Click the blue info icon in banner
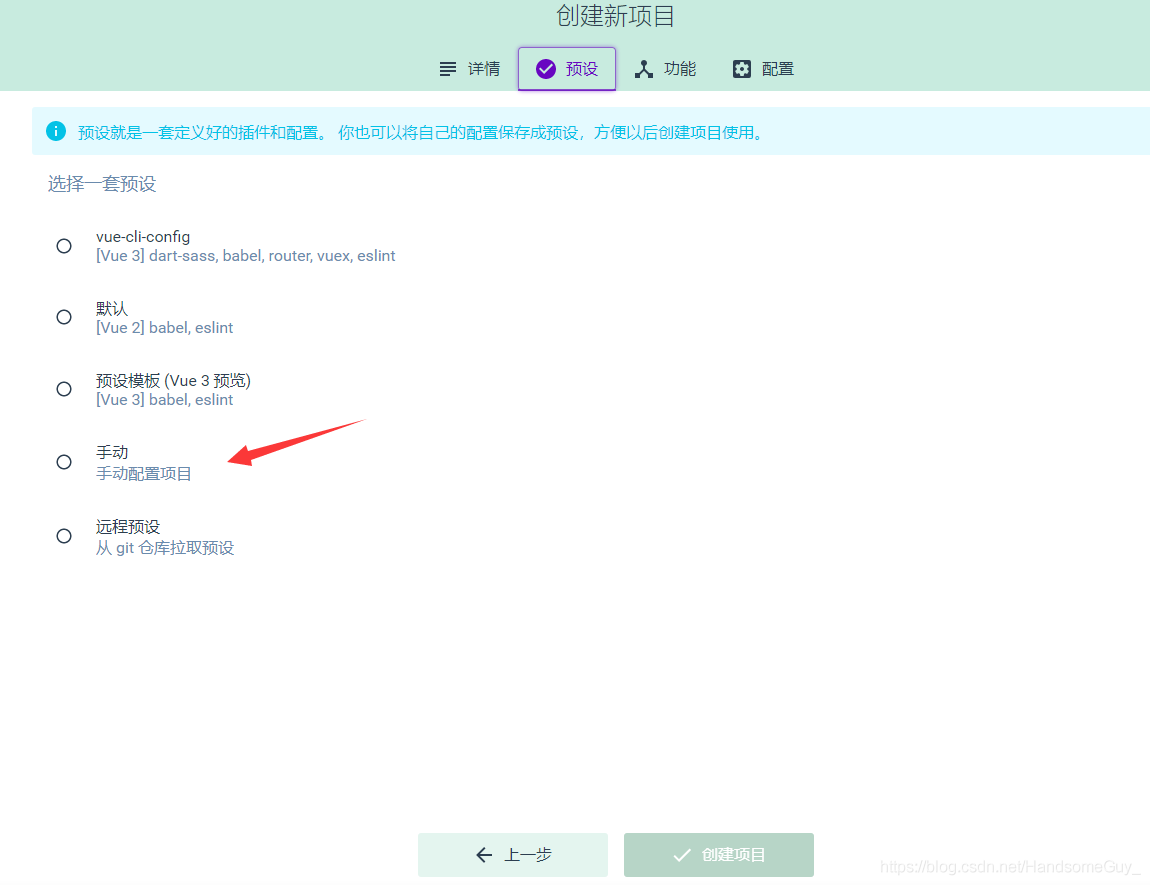 (56, 131)
